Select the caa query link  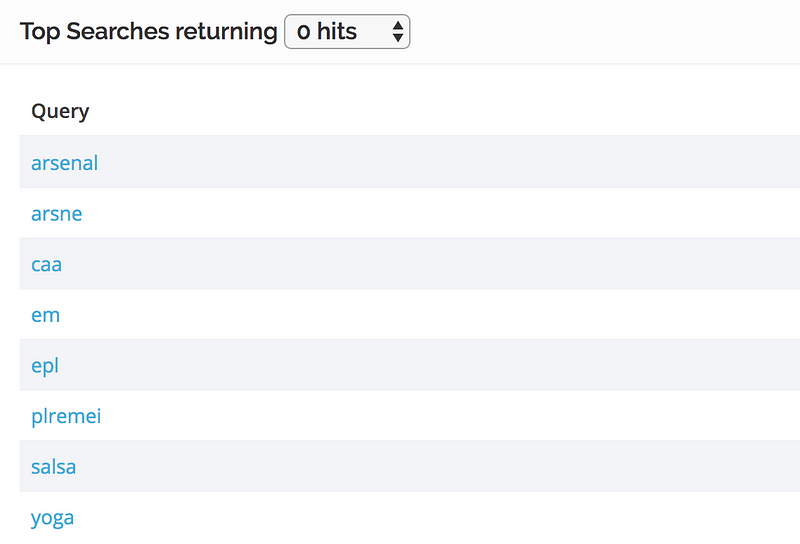[x=46, y=264]
